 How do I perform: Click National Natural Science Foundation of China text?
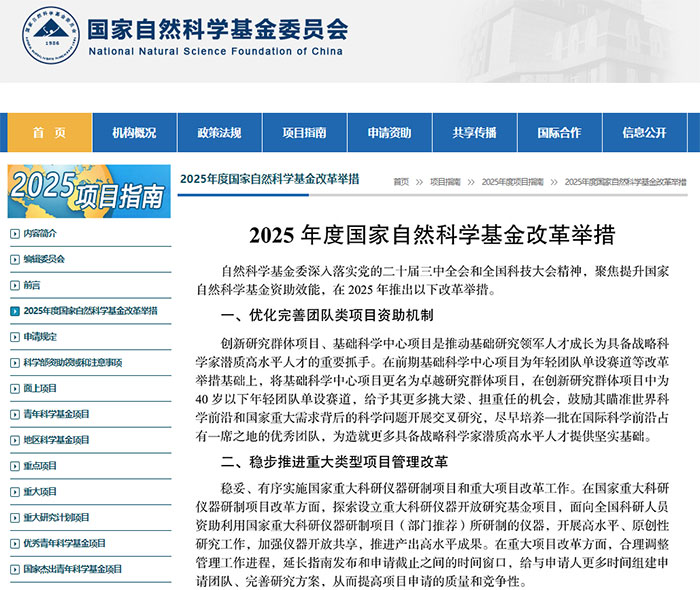216,51
